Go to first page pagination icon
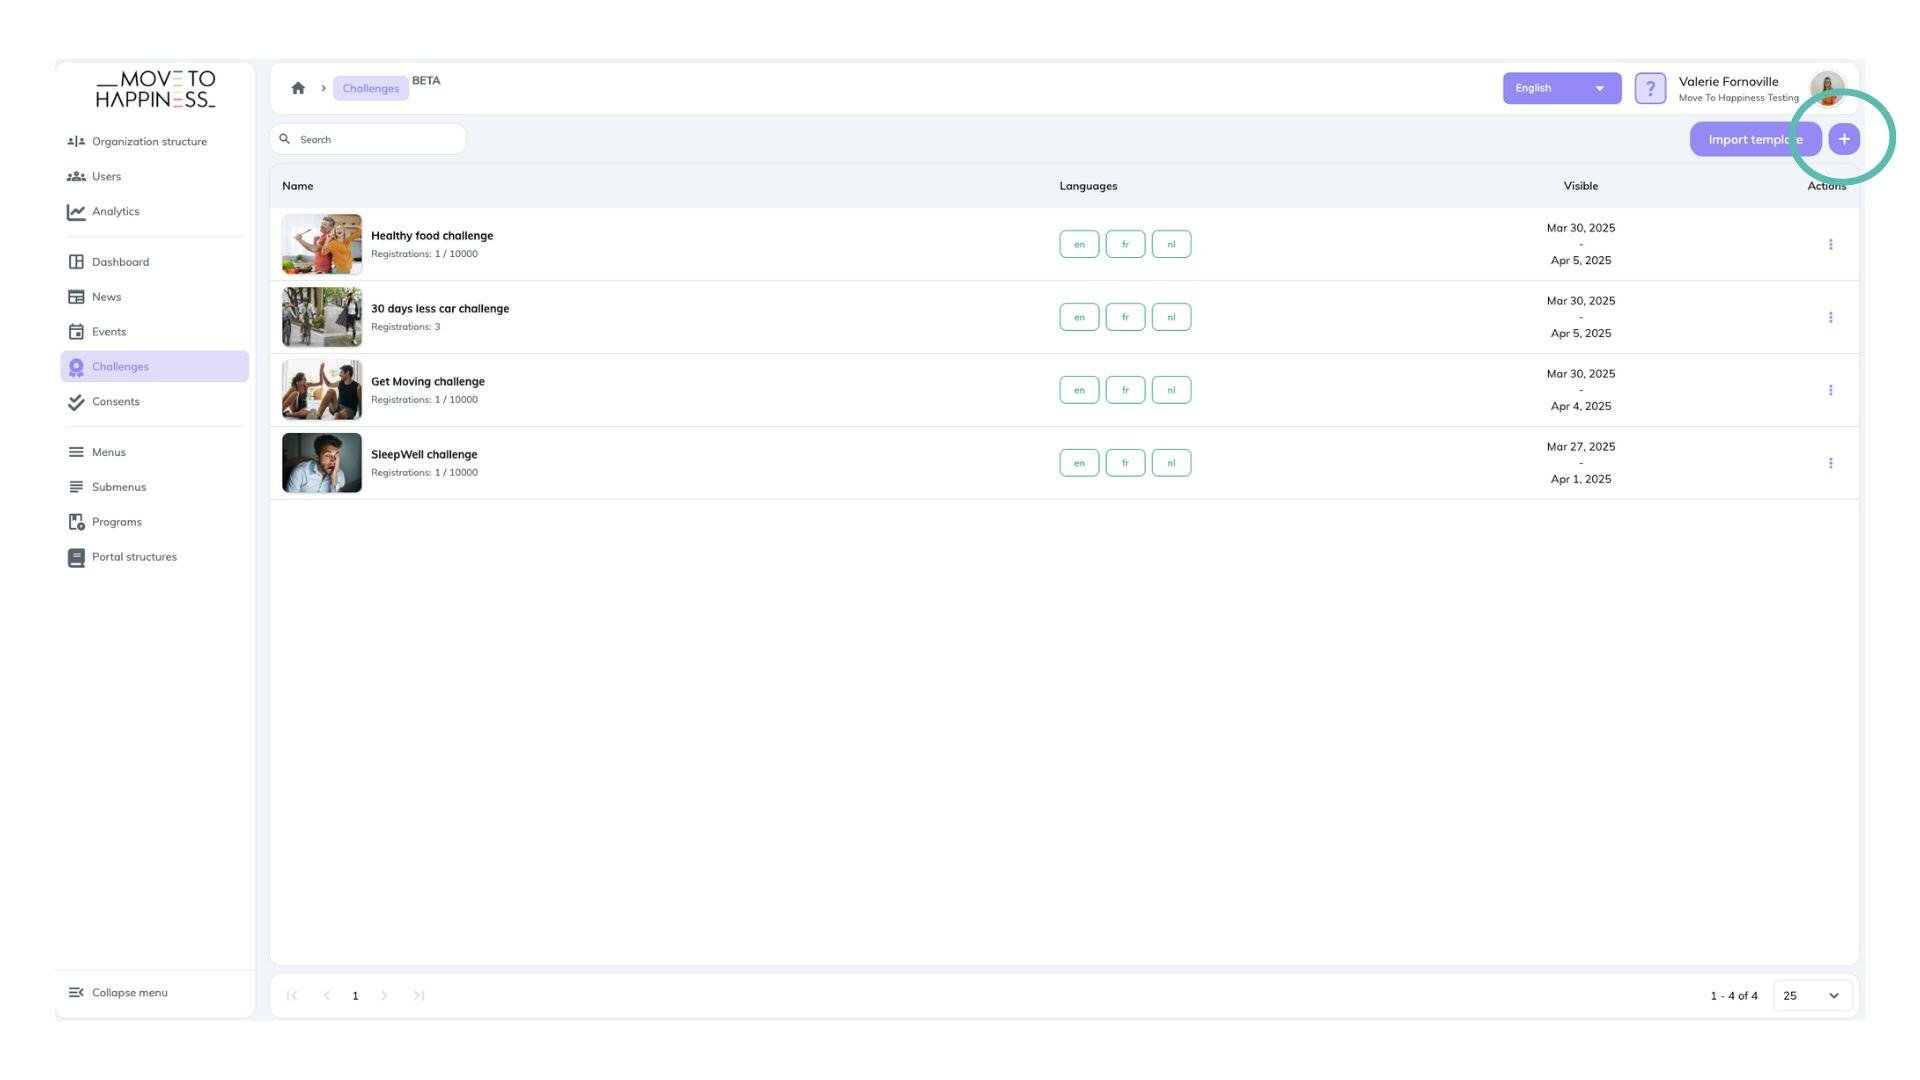1920x1080 pixels. point(292,996)
